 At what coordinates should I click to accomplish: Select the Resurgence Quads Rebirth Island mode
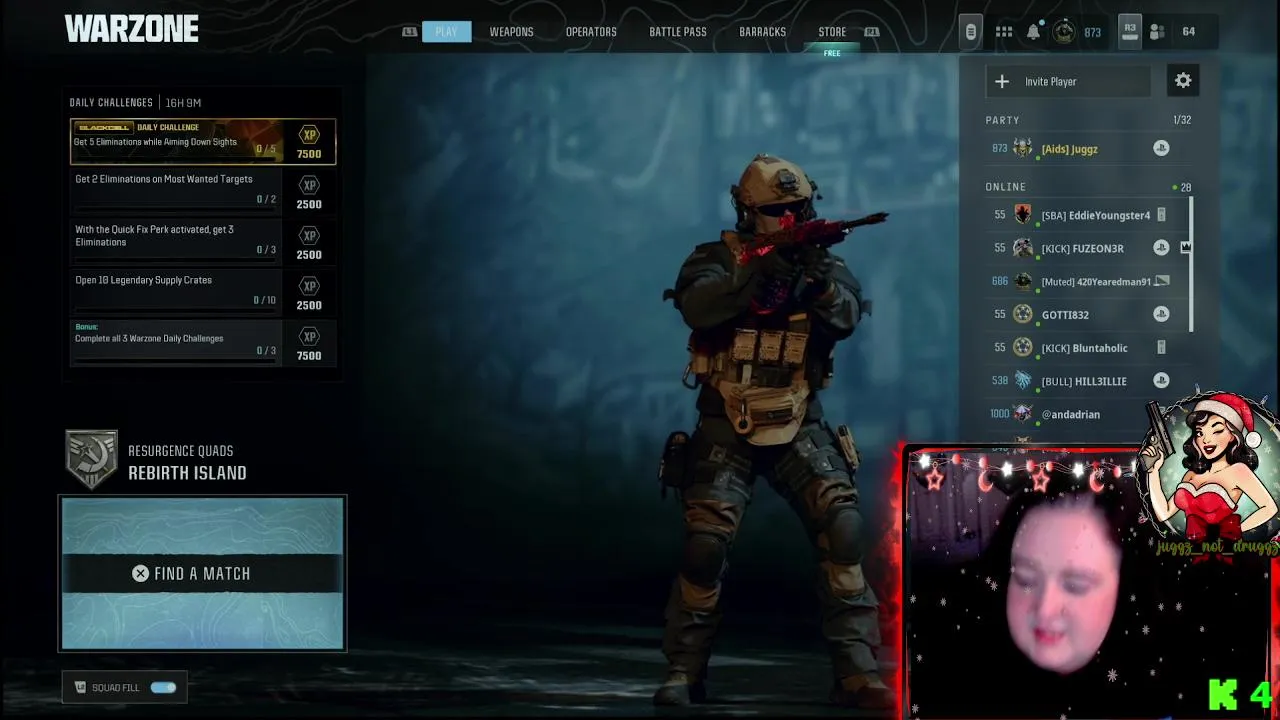[x=187, y=462]
